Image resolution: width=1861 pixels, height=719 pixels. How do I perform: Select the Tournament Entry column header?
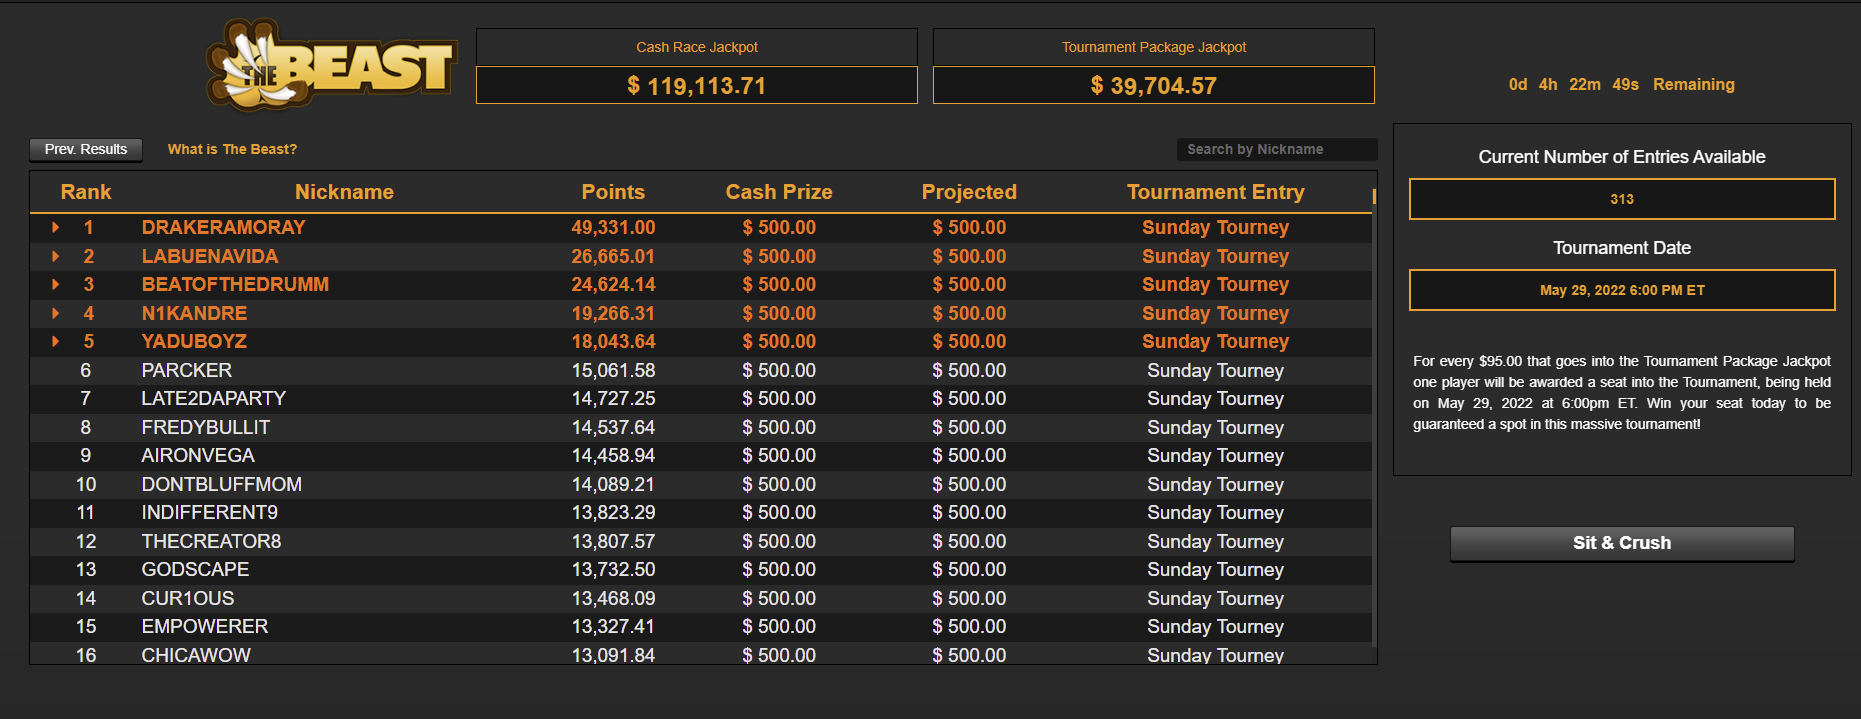(x=1215, y=192)
